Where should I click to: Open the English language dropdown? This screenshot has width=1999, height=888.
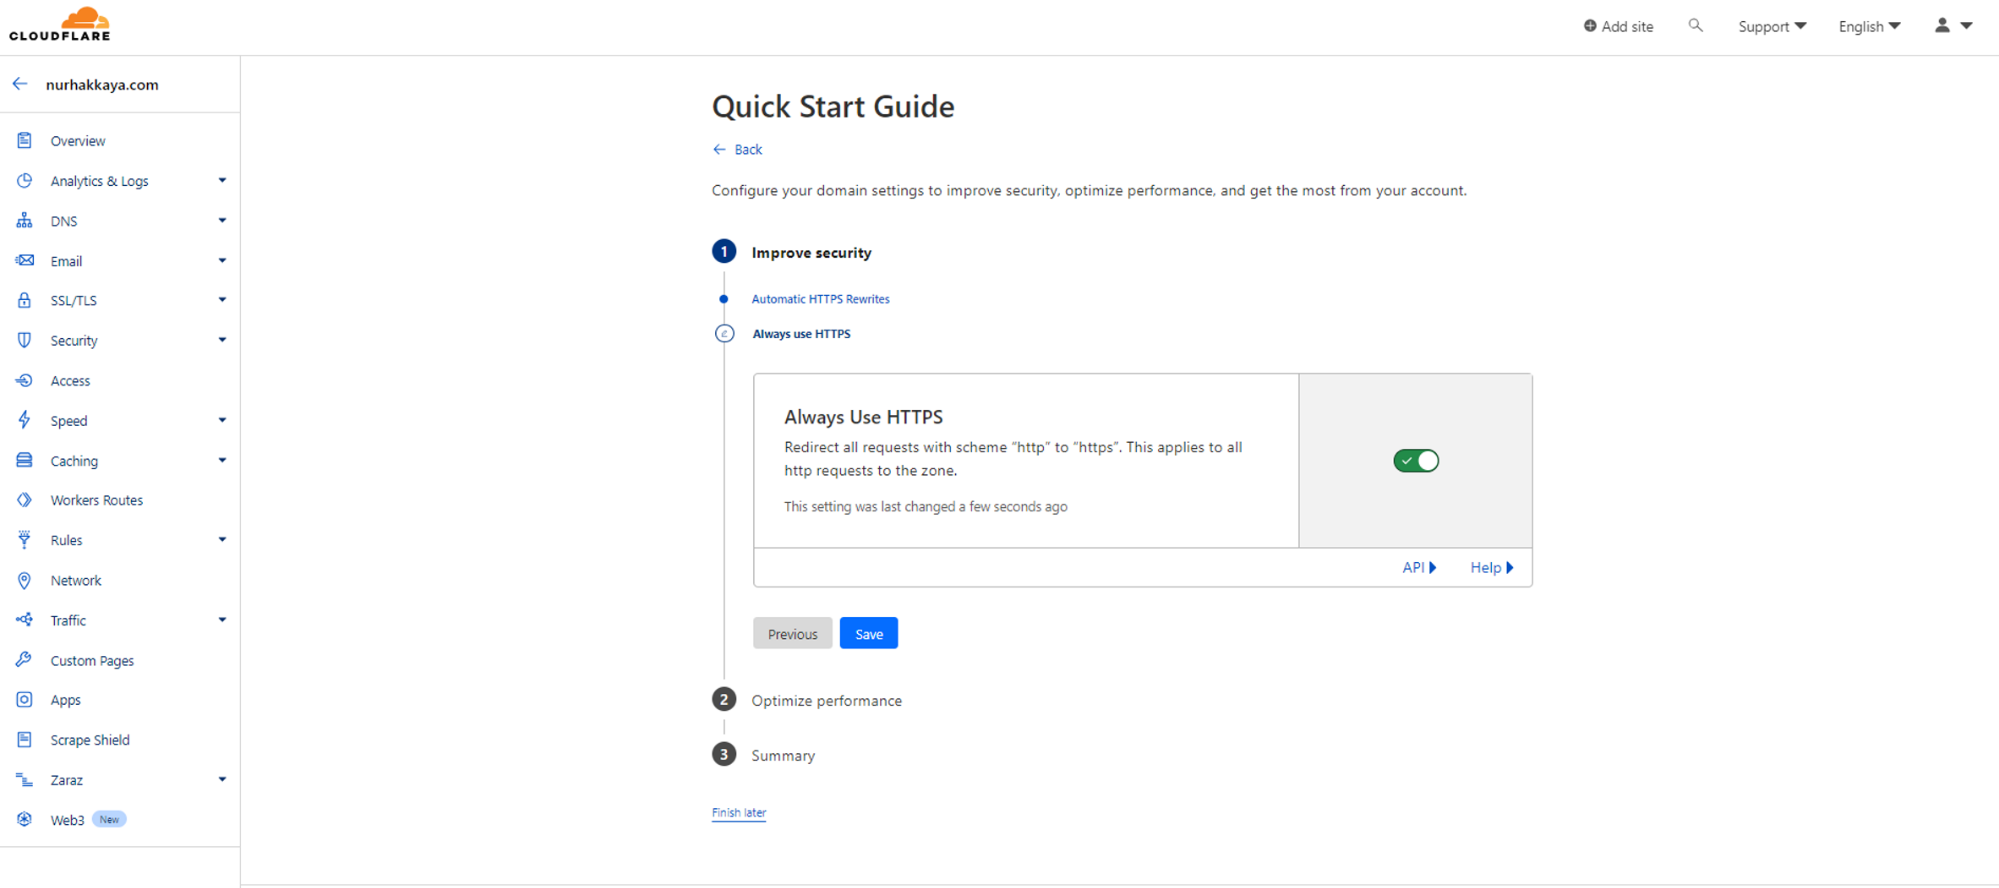click(x=1869, y=26)
